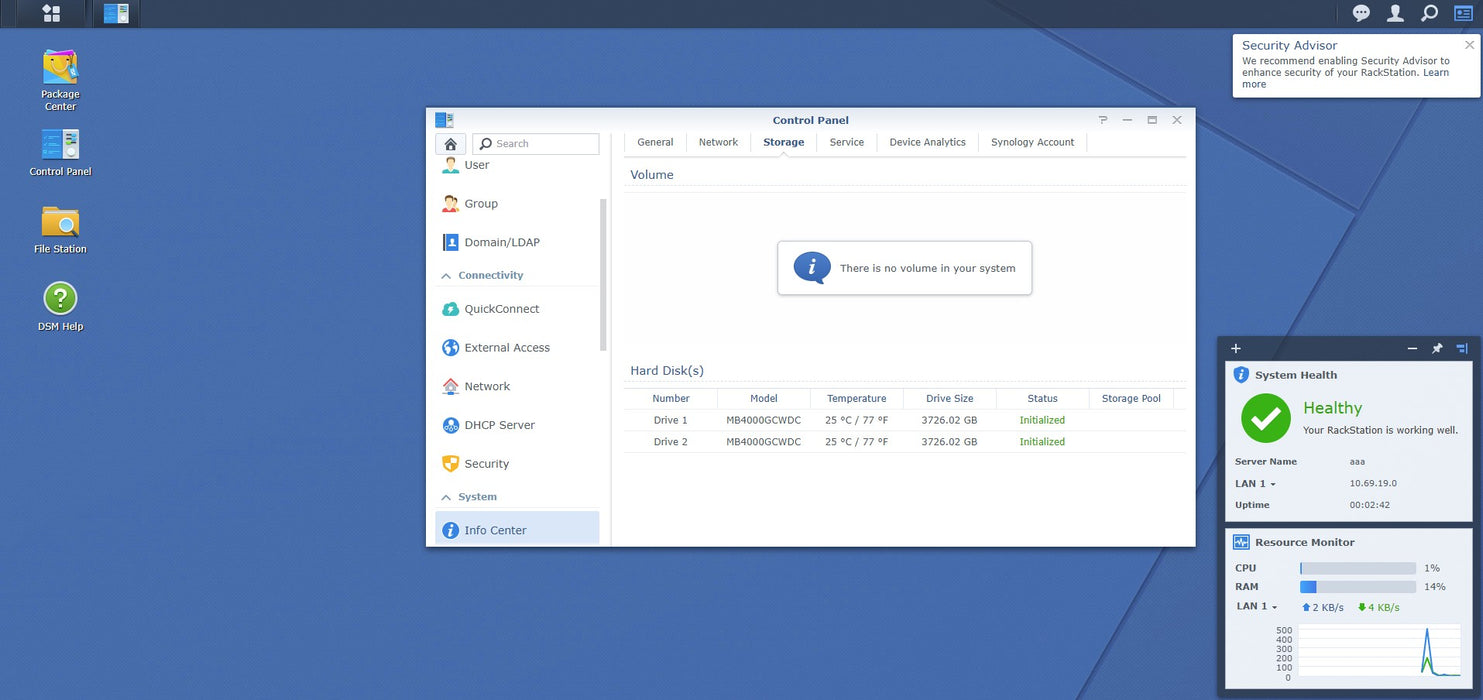Image resolution: width=1483 pixels, height=700 pixels.
Task: Select External Access in the sidebar
Action: 517,348
